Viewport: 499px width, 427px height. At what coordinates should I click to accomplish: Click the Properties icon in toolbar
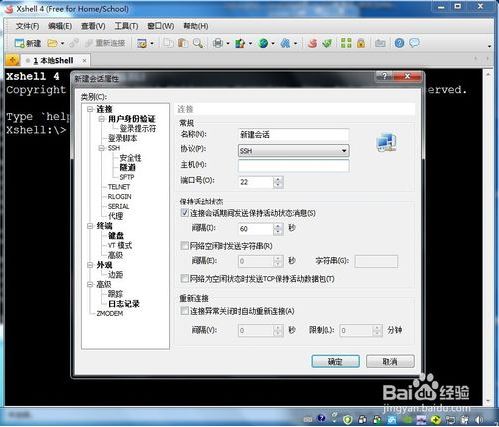click(142, 43)
